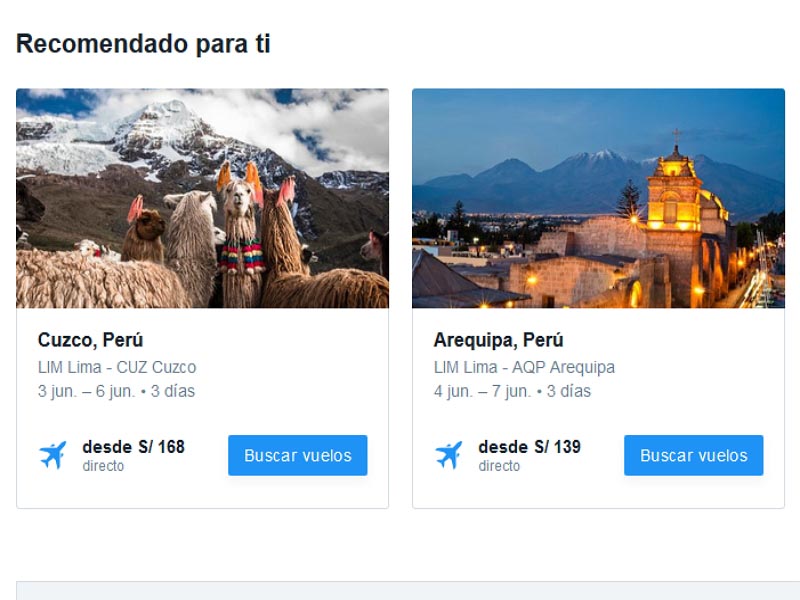Click the directo label under Cuzco price

coord(103,466)
